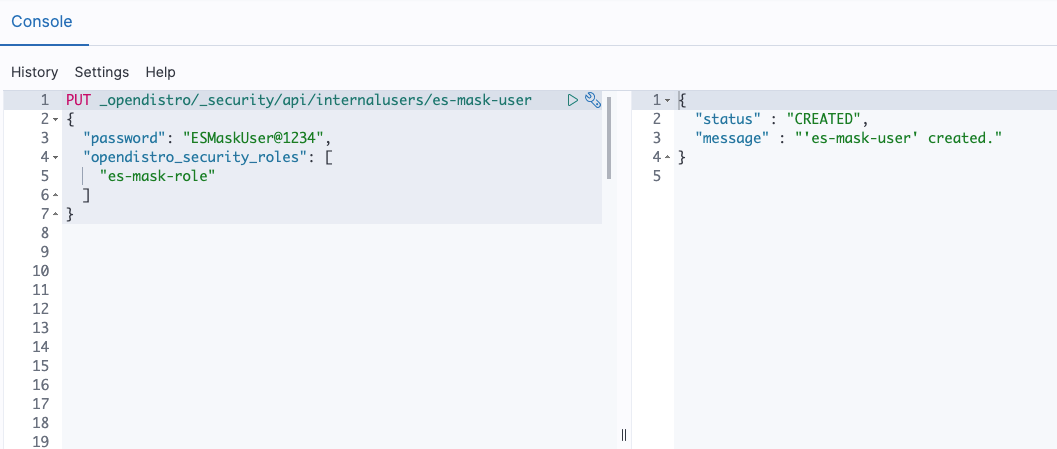Image resolution: width=1057 pixels, height=449 pixels.
Task: Open the wrench actions menu icon
Action: click(x=592, y=100)
